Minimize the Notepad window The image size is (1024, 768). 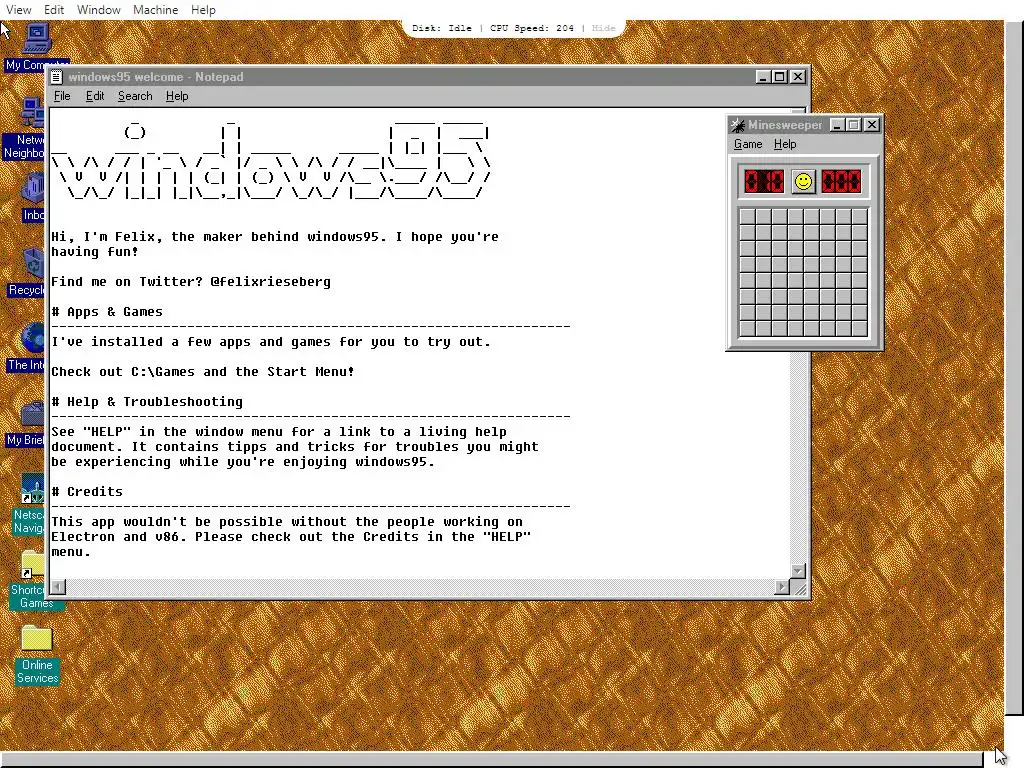762,77
